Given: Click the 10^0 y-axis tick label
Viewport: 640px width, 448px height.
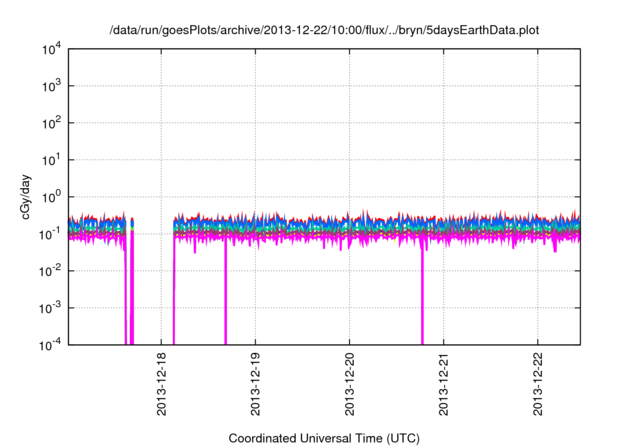Looking at the screenshot, I should 52,198.
